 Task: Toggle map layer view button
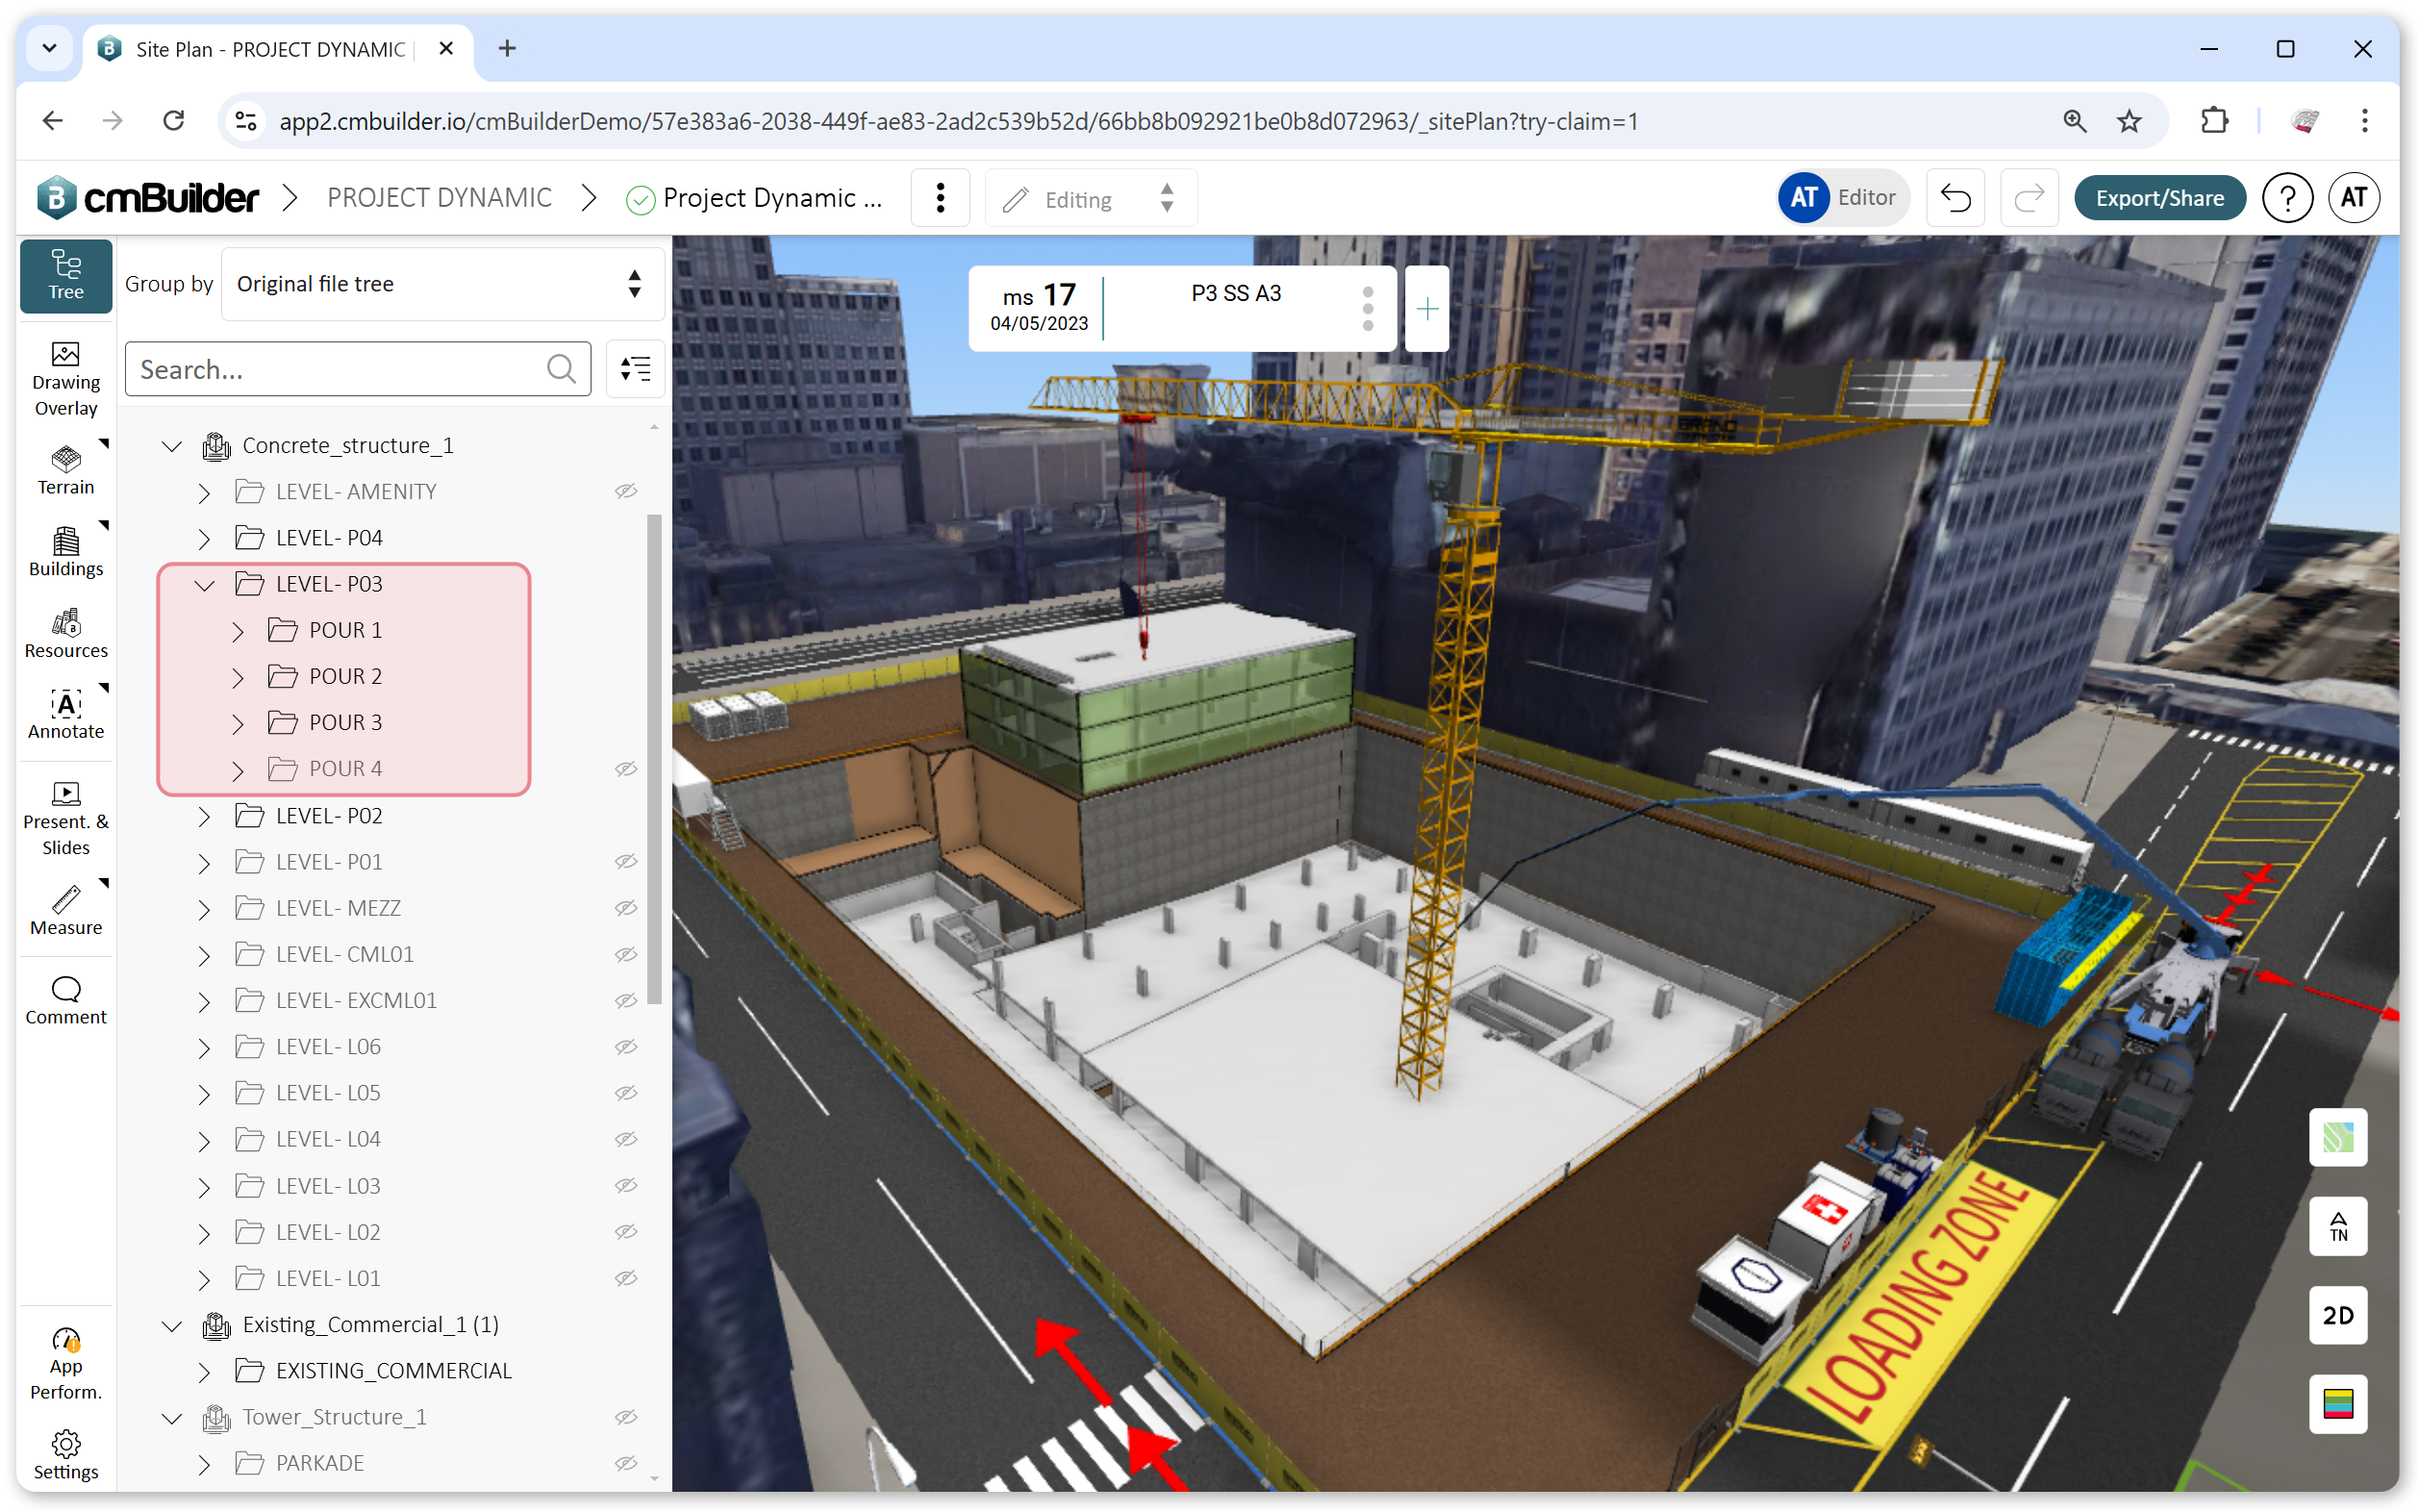click(x=2337, y=1137)
